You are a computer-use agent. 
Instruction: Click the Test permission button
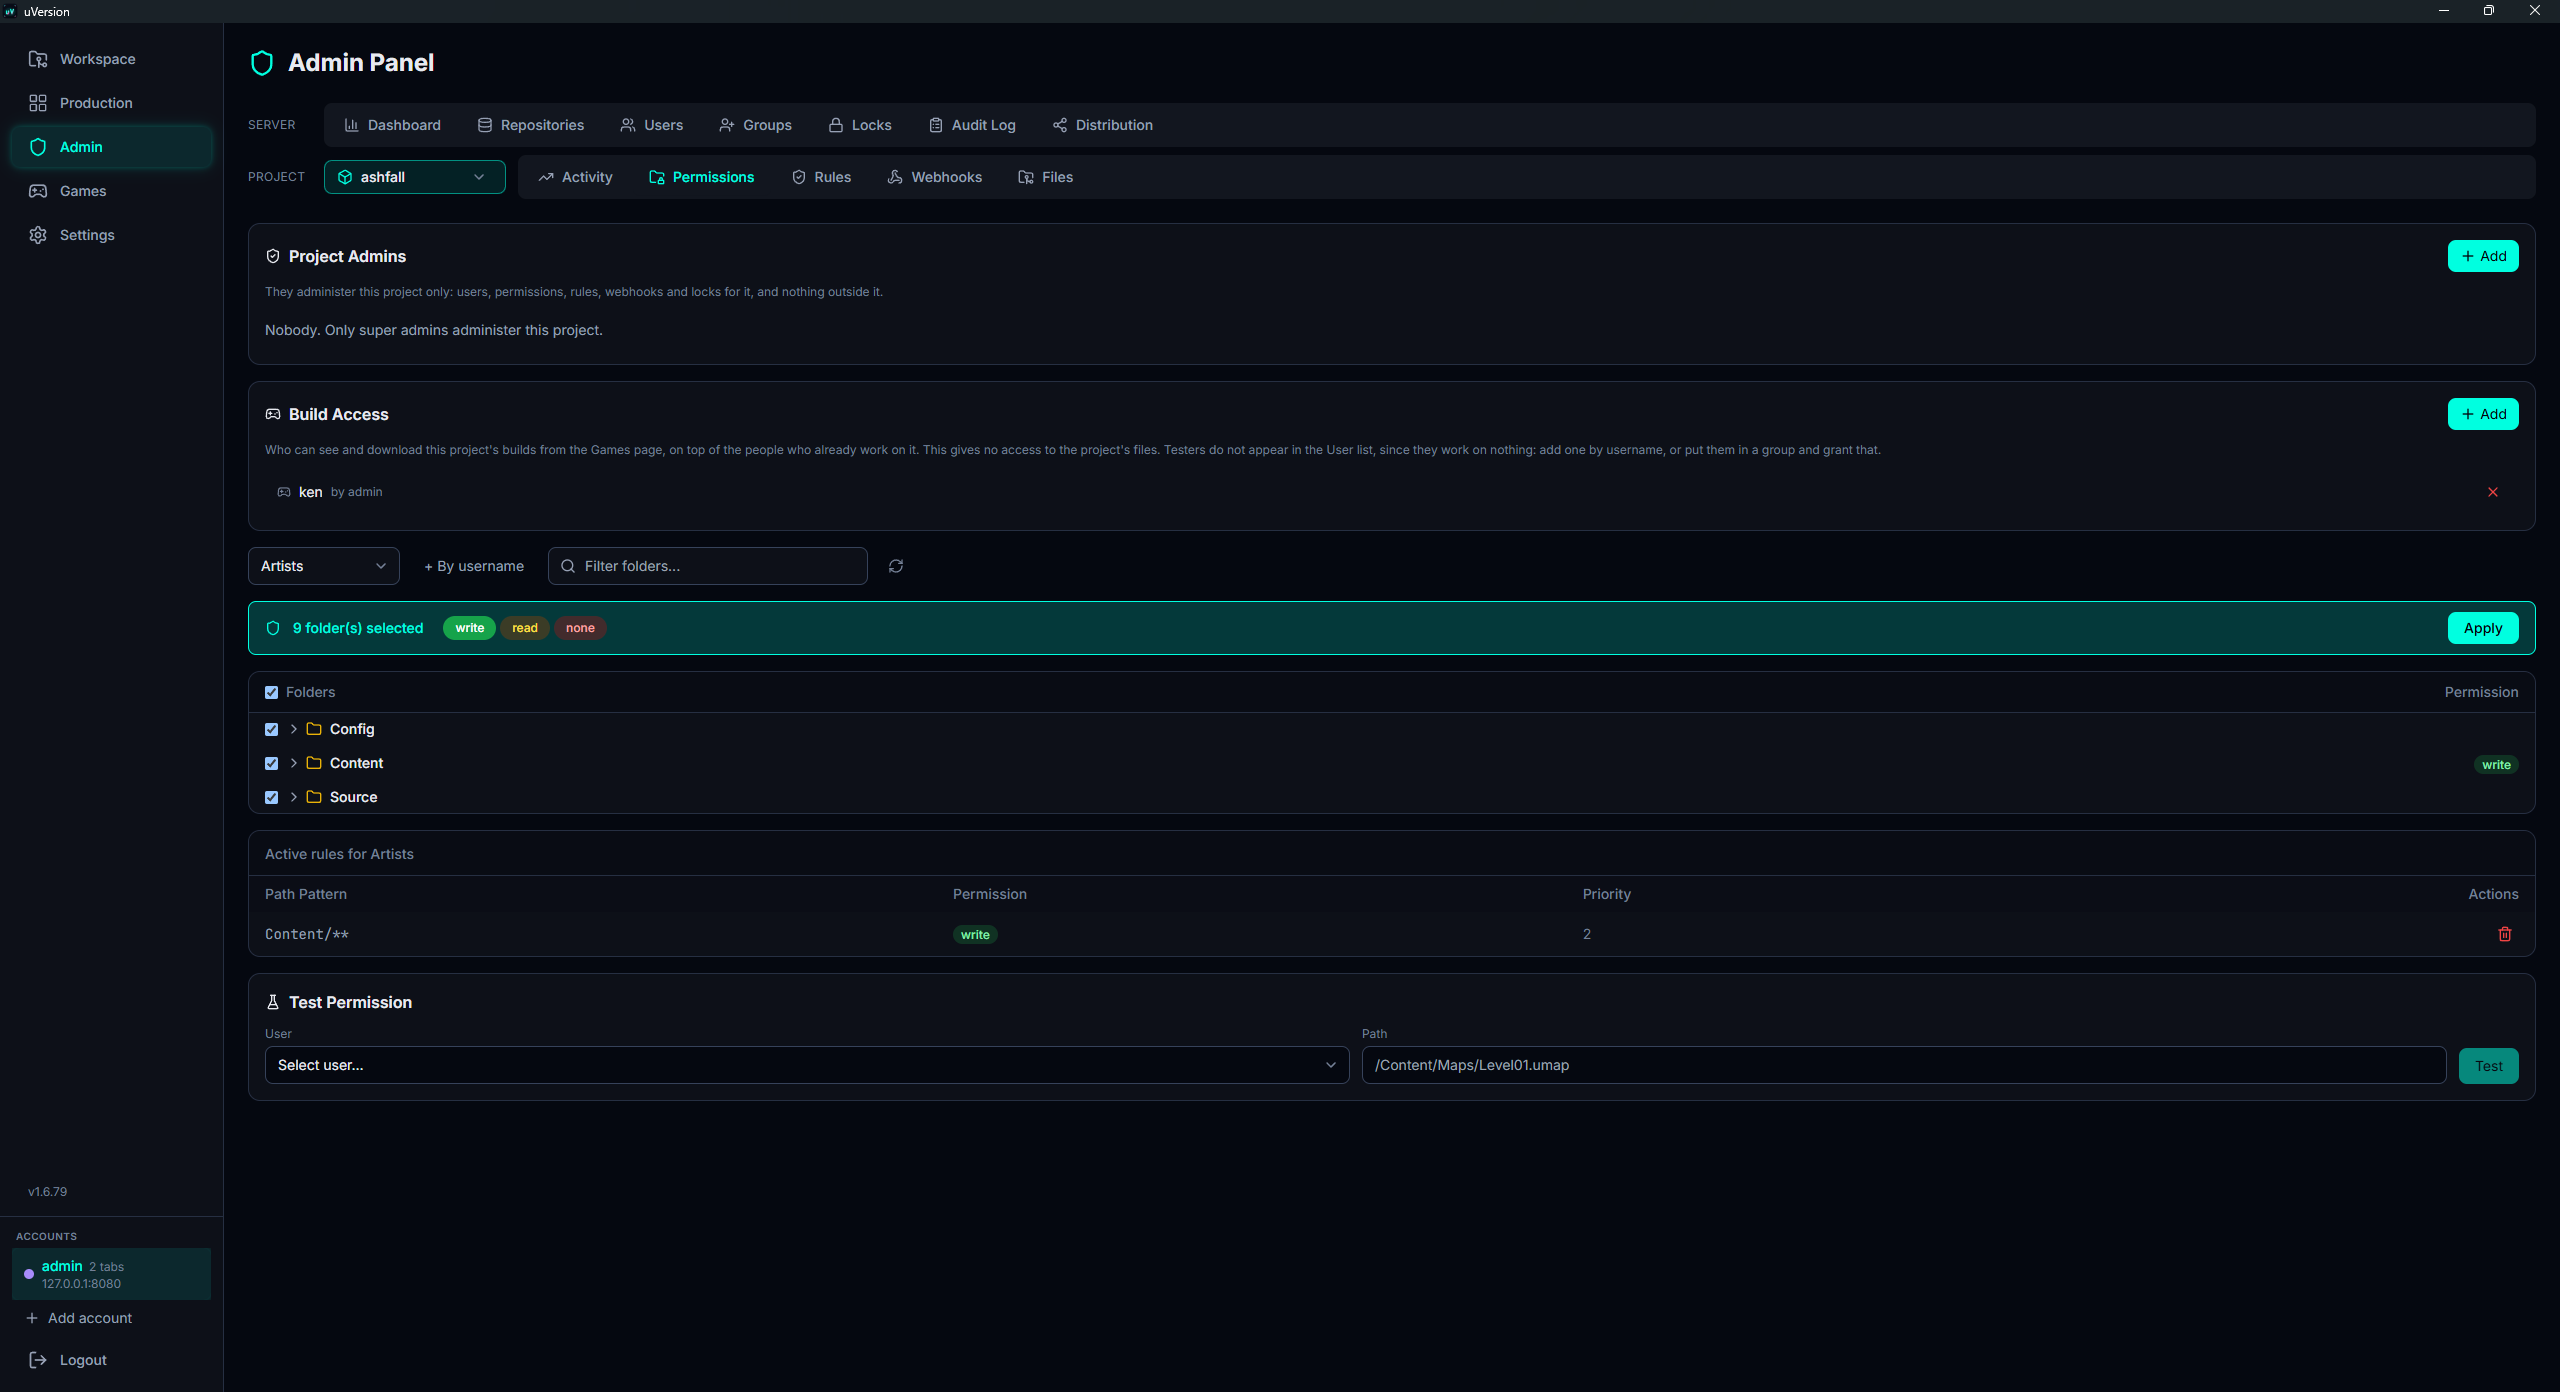[2489, 1066]
